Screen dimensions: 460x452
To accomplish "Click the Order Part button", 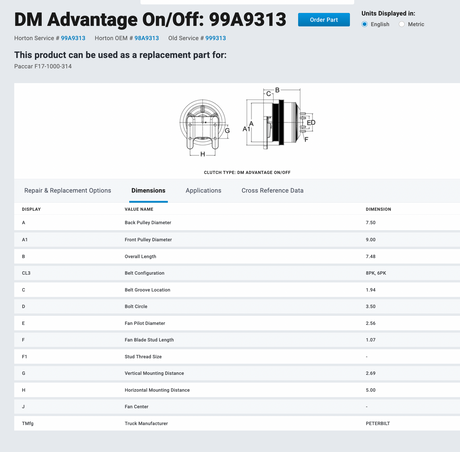I will point(324,20).
